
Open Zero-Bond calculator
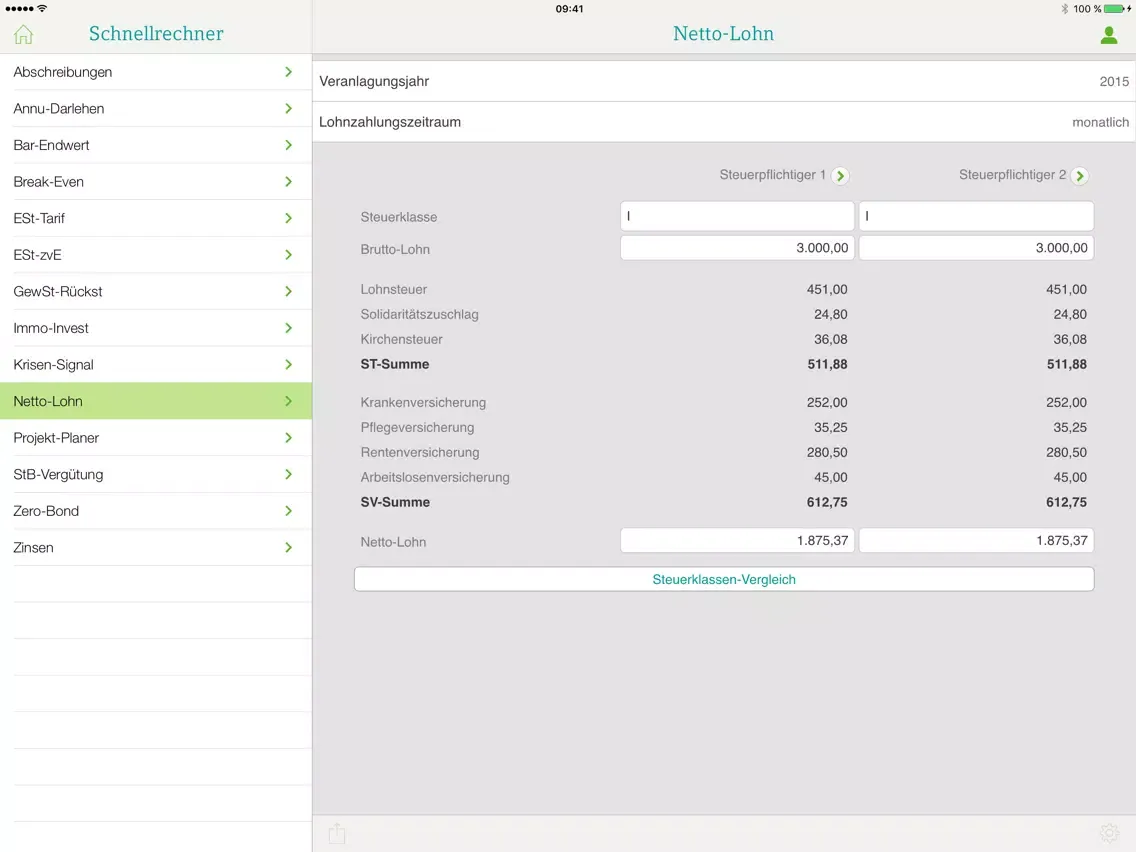(x=156, y=511)
